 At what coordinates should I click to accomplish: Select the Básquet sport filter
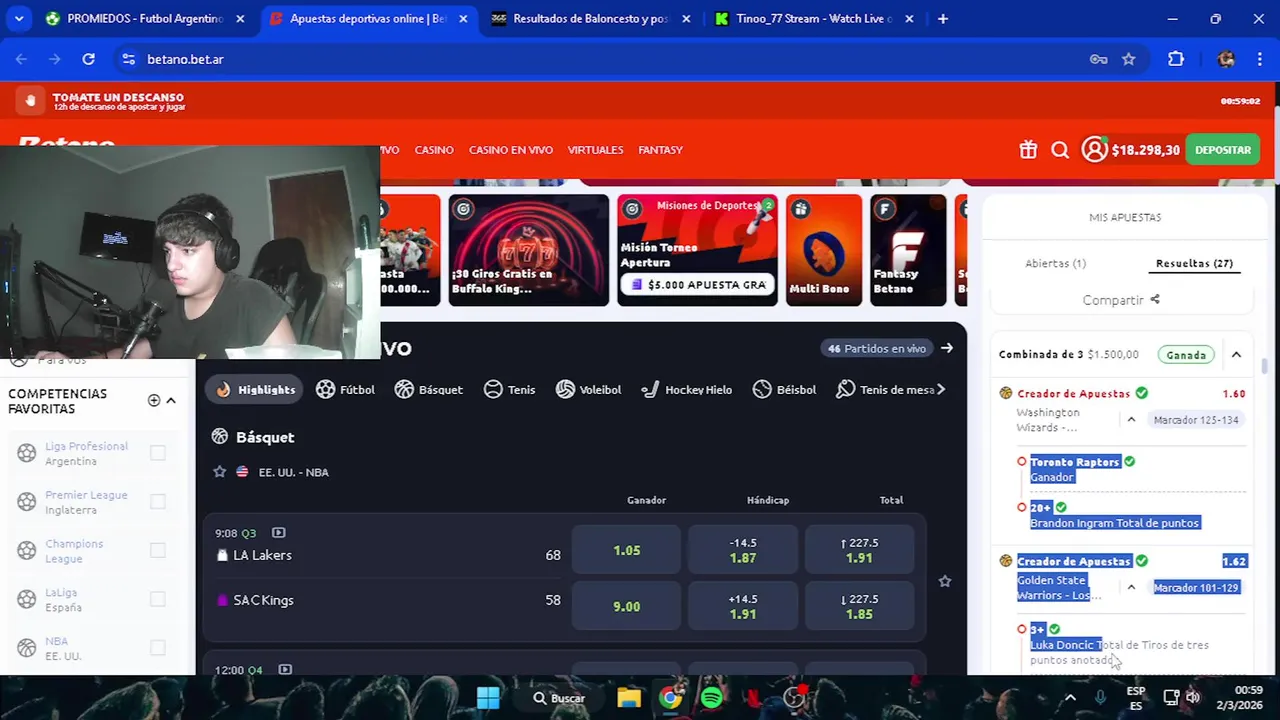[428, 389]
